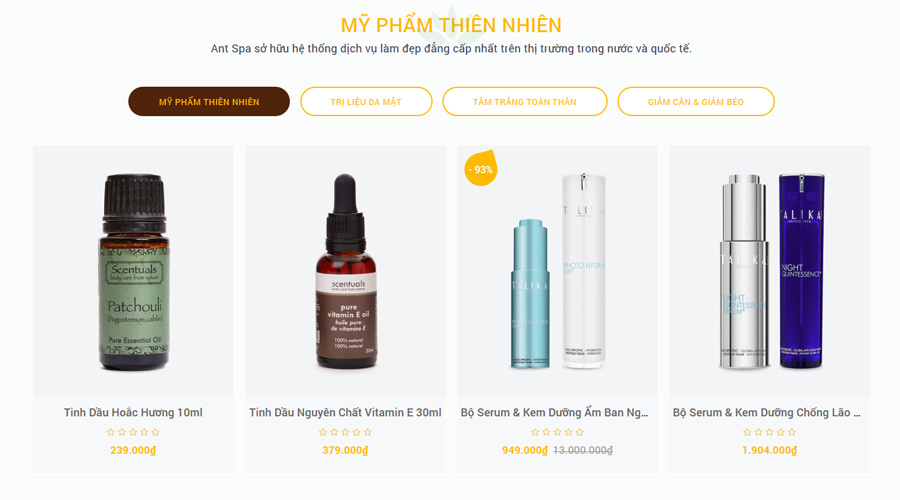Open the Vitamin E oil dropper bottle image
The image size is (900, 500).
click(346, 272)
